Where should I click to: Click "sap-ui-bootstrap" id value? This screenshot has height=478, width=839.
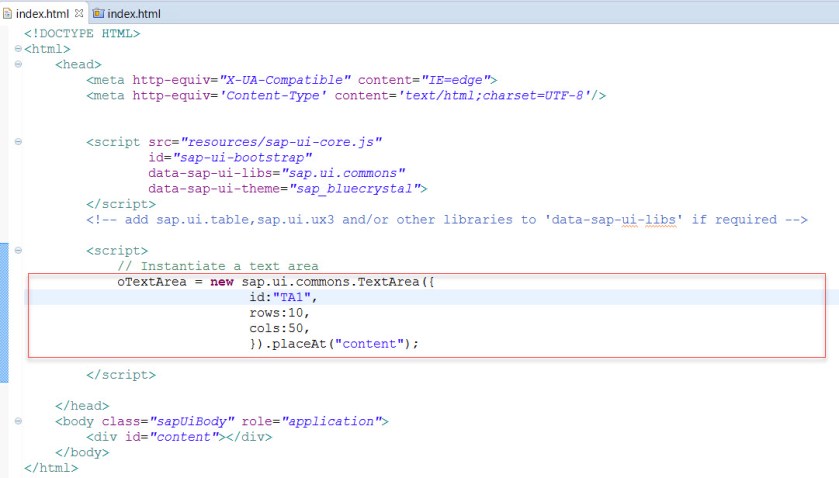tap(242, 157)
